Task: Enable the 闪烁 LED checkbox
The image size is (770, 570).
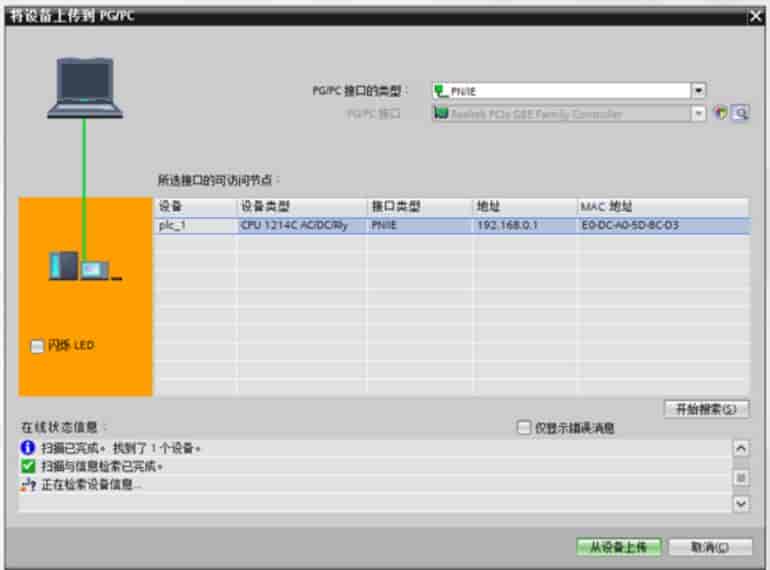Action: 37,346
